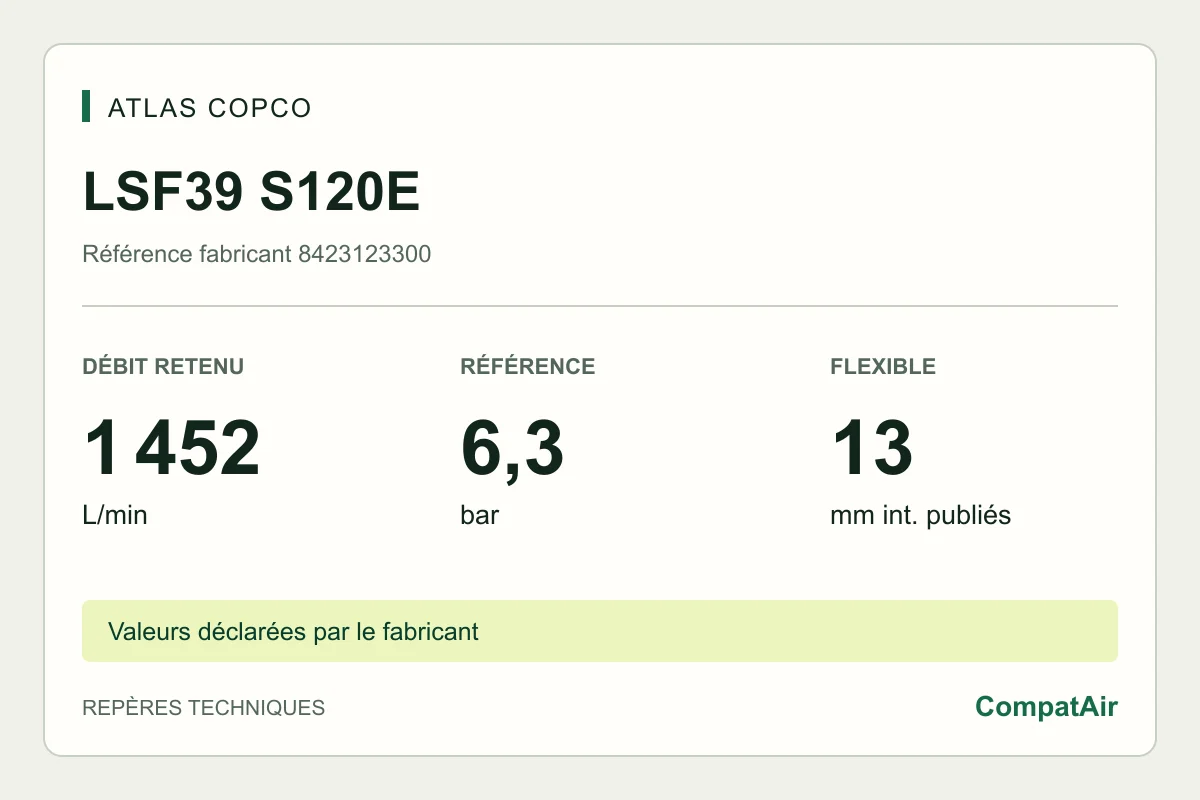Click the LSF39 S120E product title
This screenshot has height=800, width=1200.
[251, 192]
